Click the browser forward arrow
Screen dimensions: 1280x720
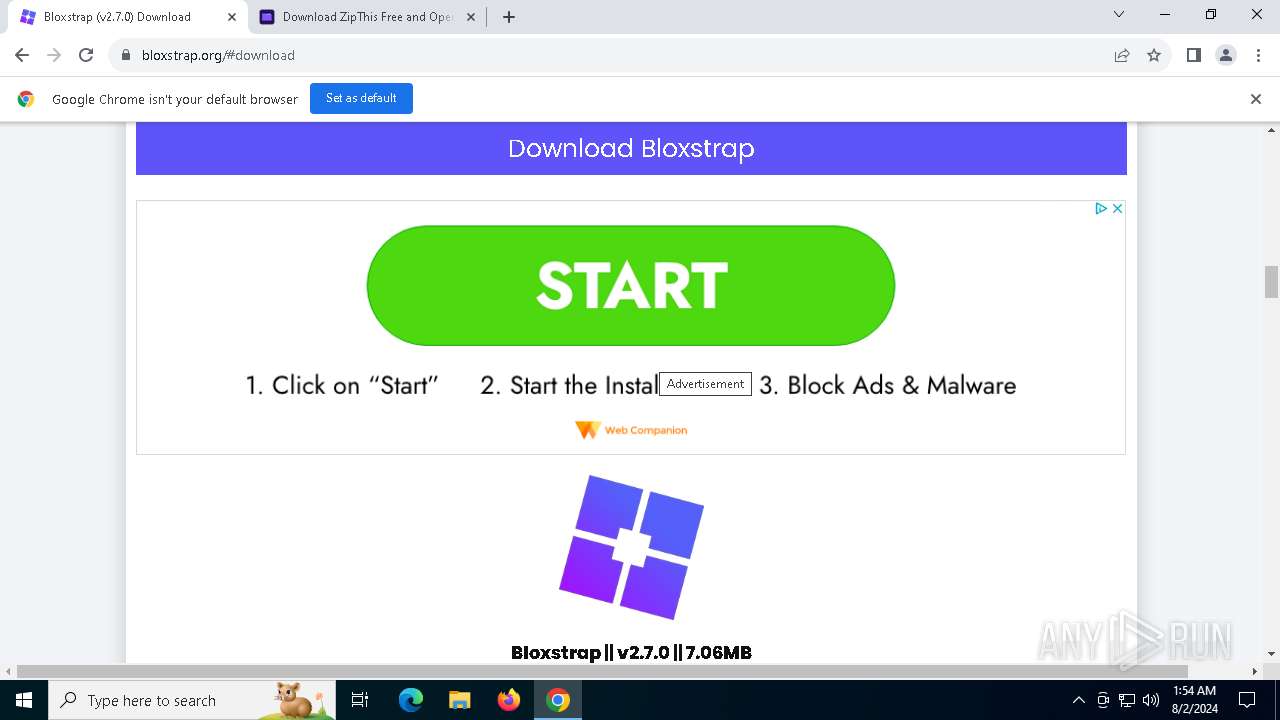click(x=54, y=55)
